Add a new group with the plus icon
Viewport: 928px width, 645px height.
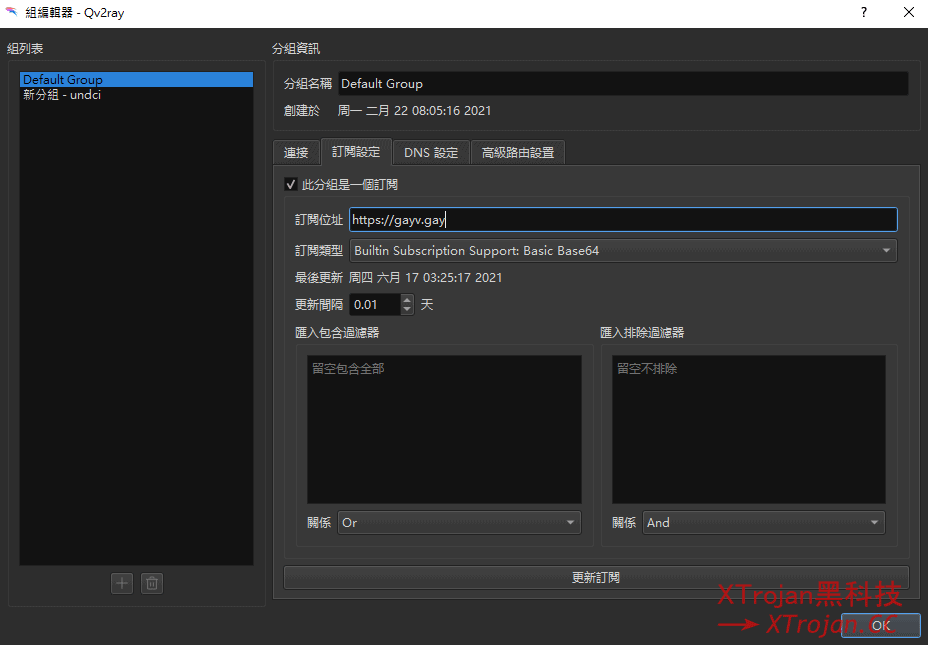(x=121, y=583)
